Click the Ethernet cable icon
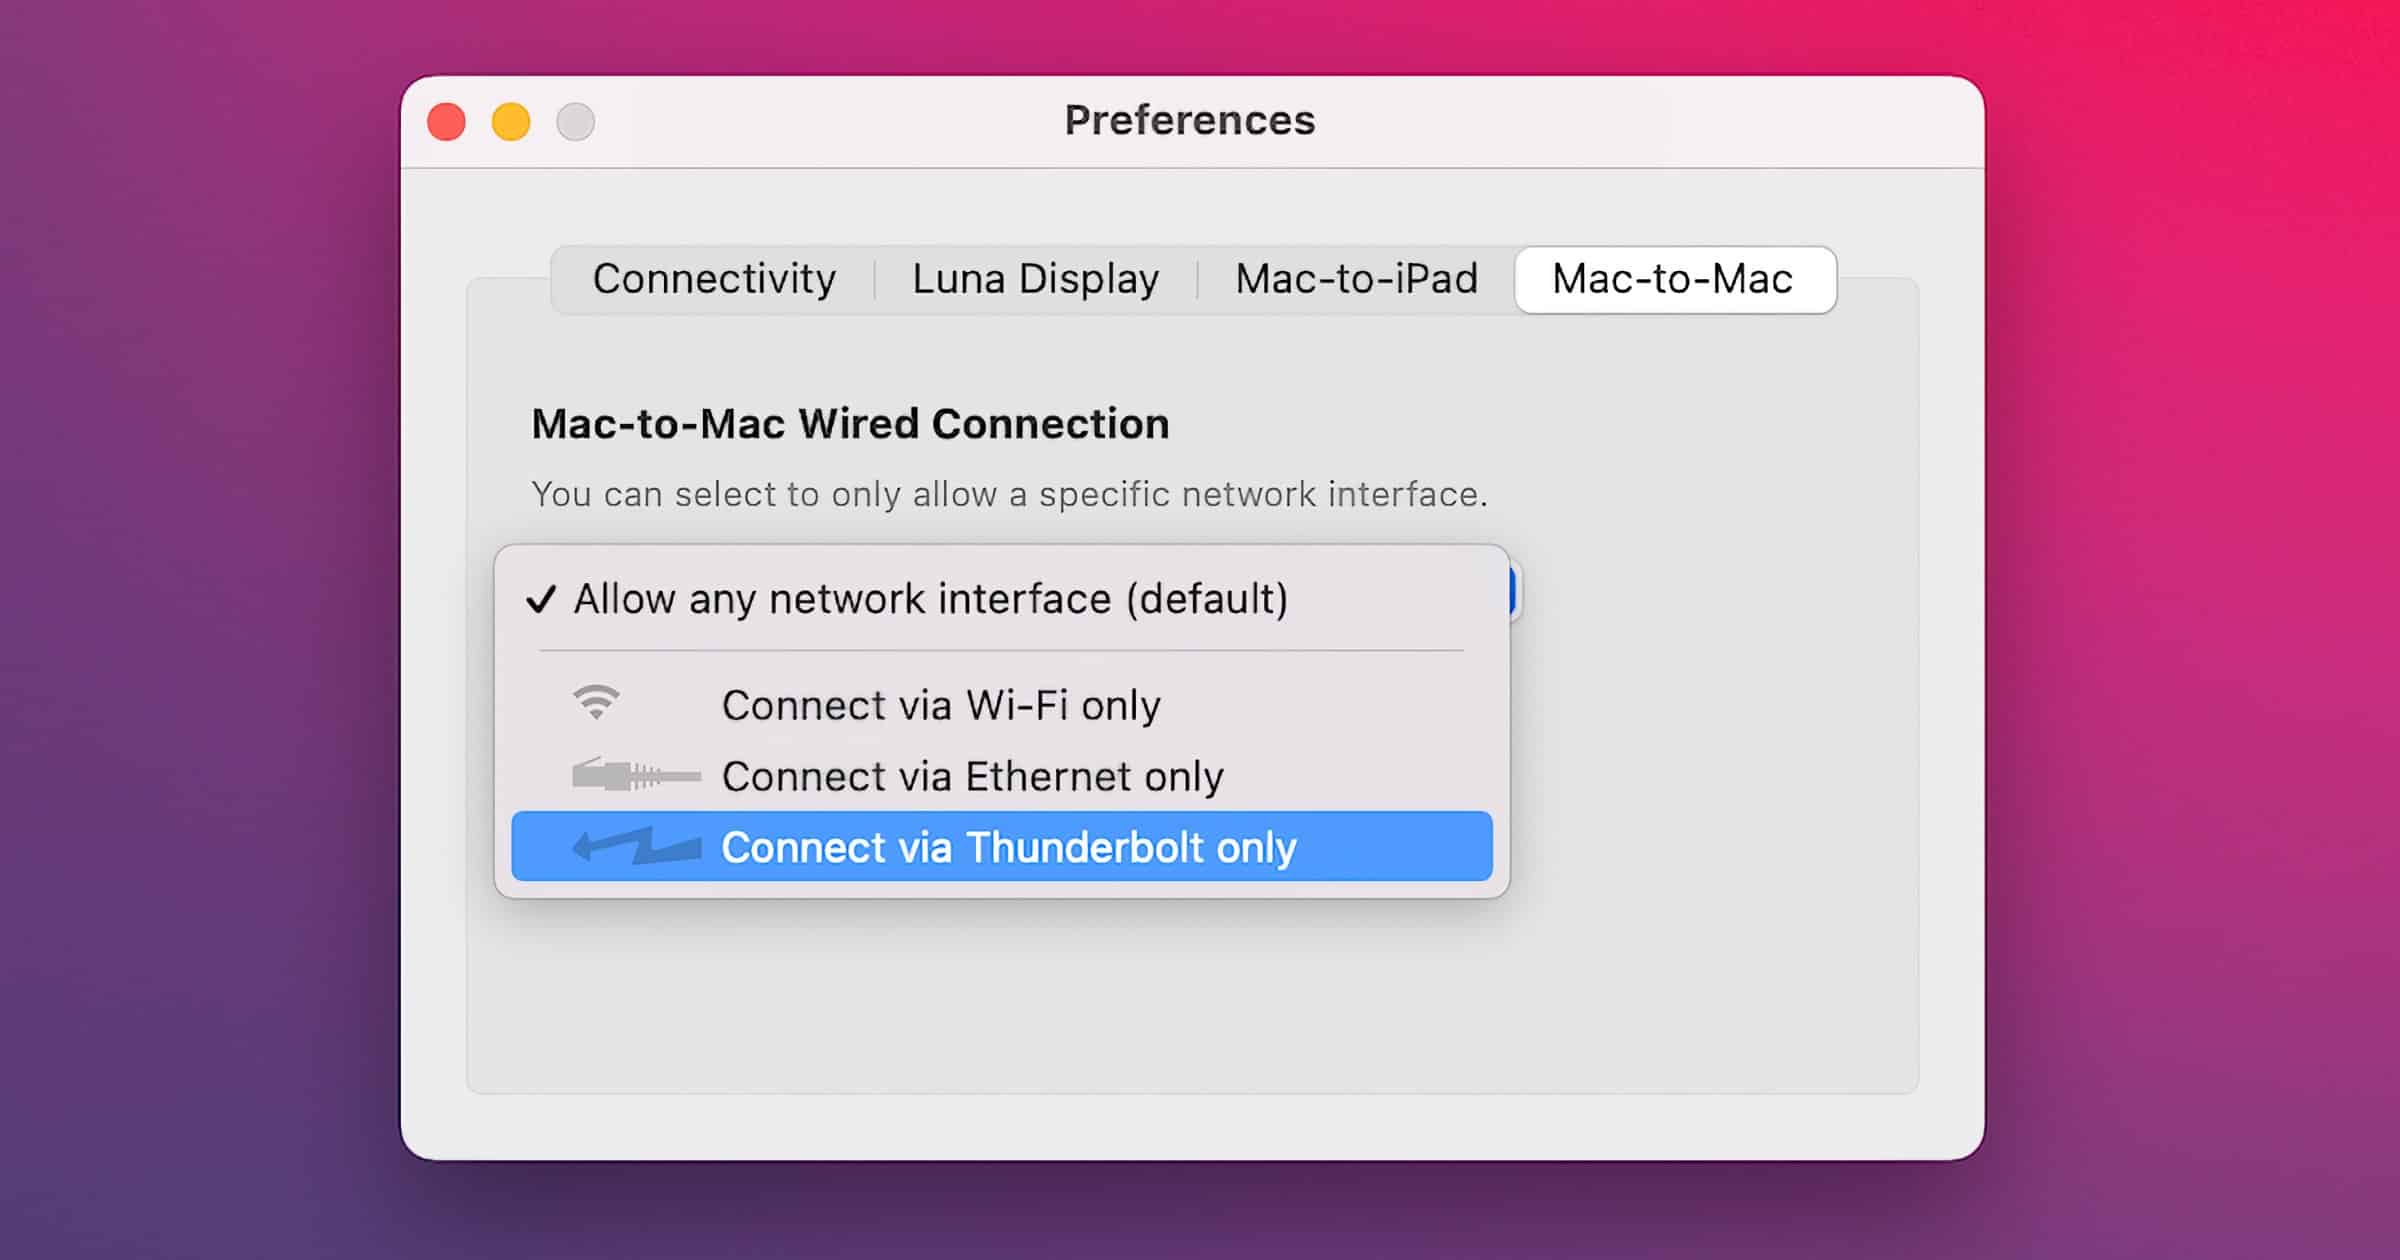Viewport: 2400px width, 1260px height. pyautogui.click(x=636, y=775)
